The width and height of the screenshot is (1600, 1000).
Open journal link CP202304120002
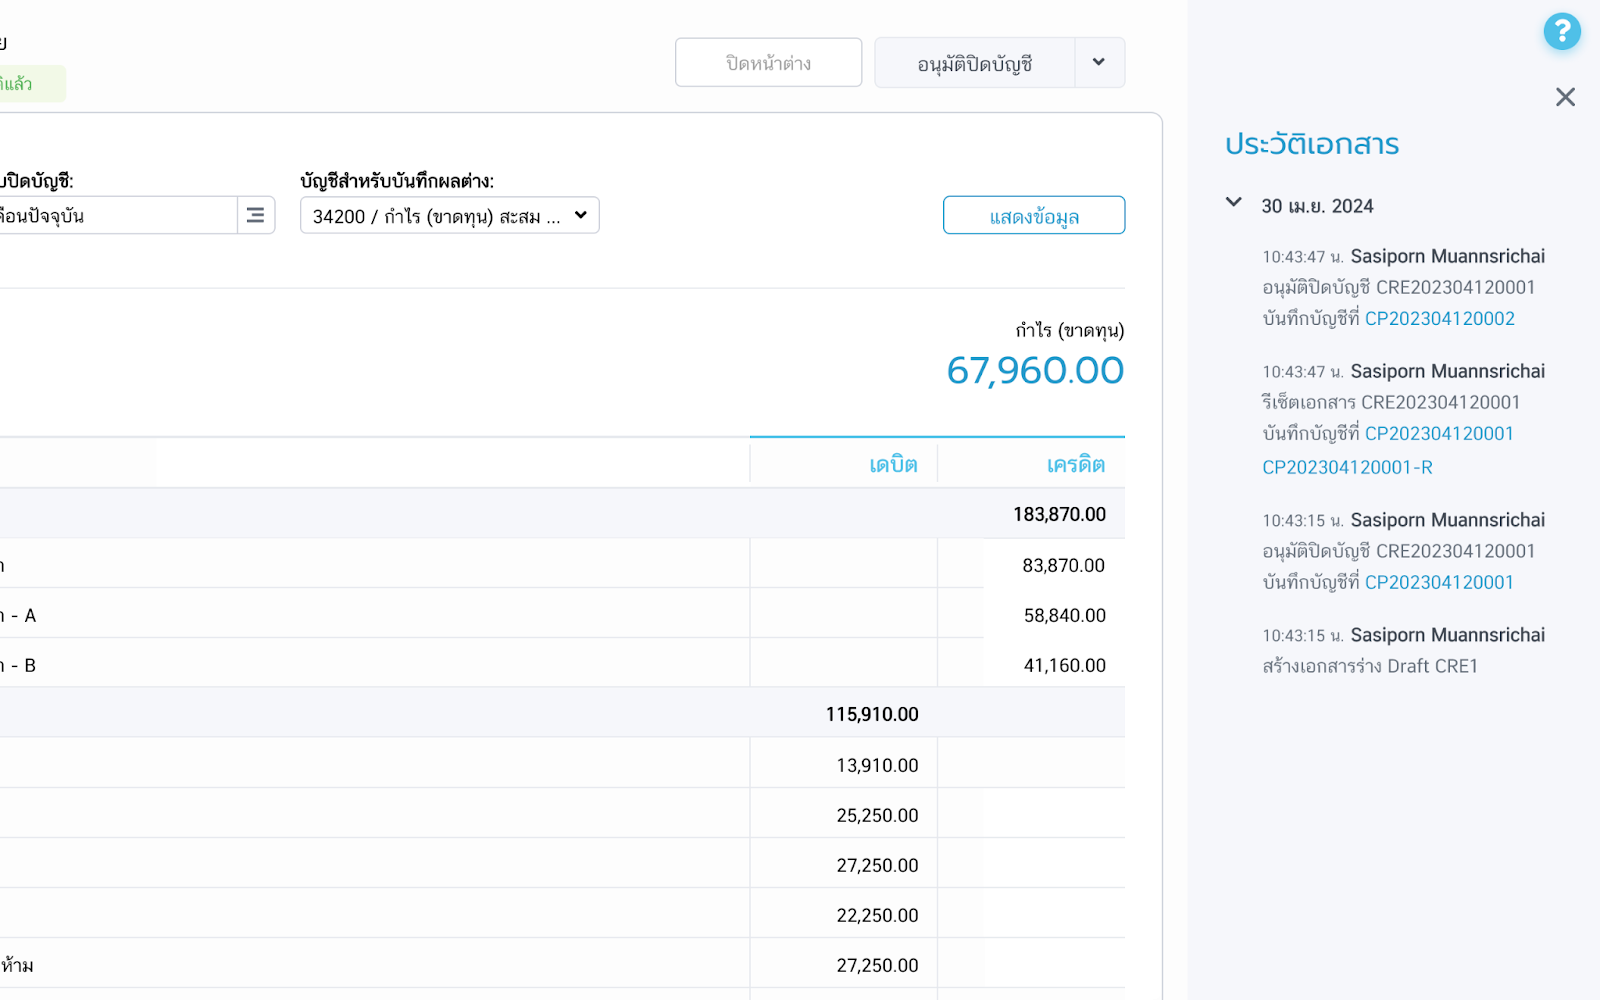pyautogui.click(x=1439, y=319)
